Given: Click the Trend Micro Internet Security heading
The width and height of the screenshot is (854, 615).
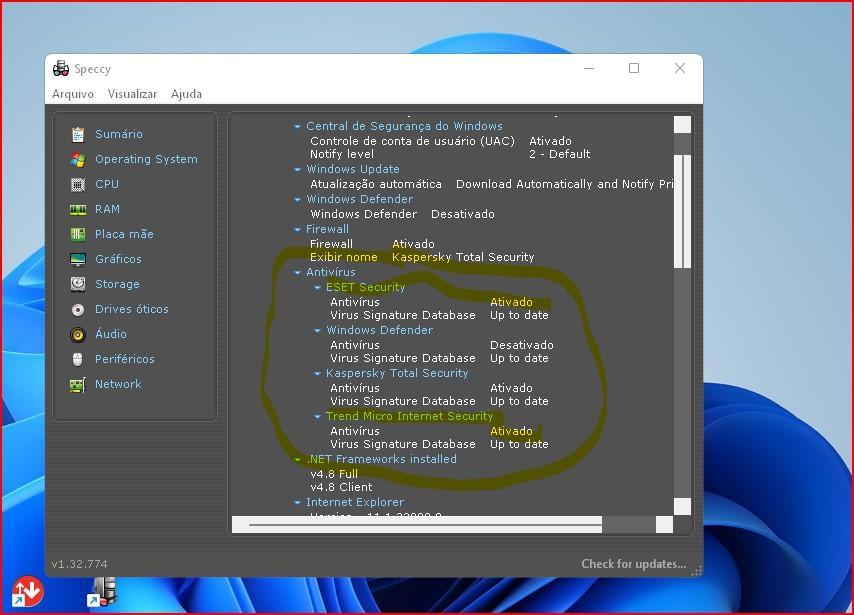Looking at the screenshot, I should tap(410, 417).
